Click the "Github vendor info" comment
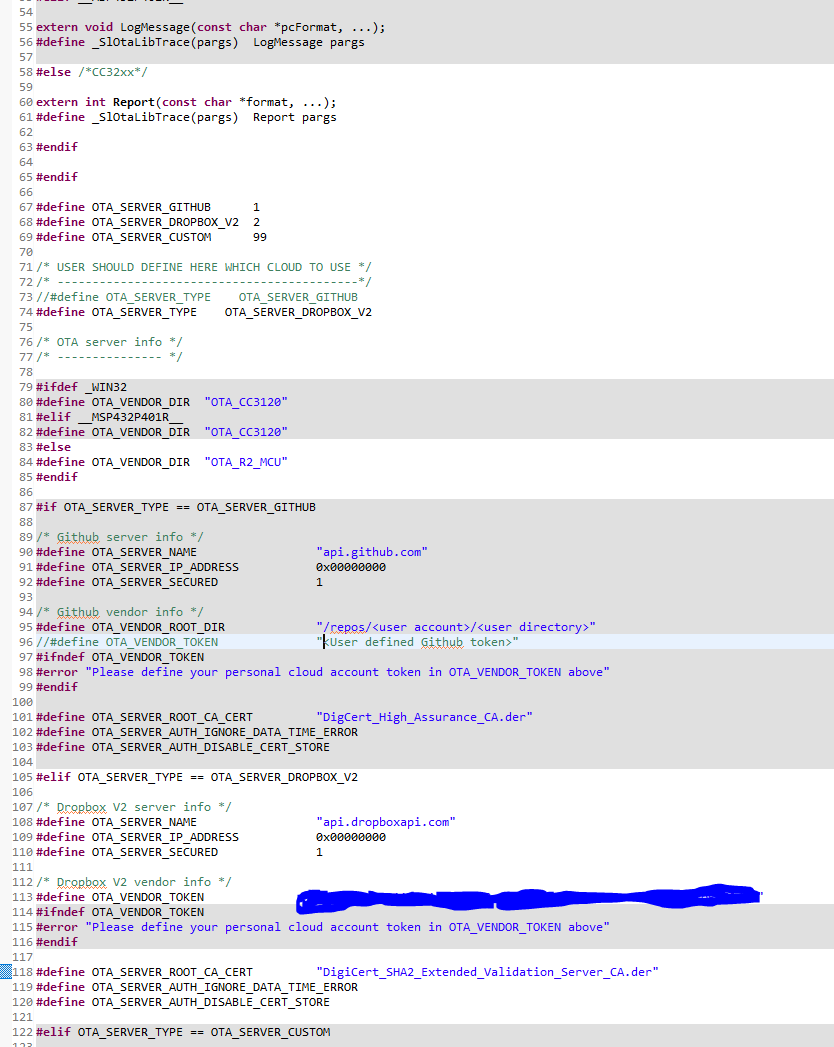 (x=120, y=612)
